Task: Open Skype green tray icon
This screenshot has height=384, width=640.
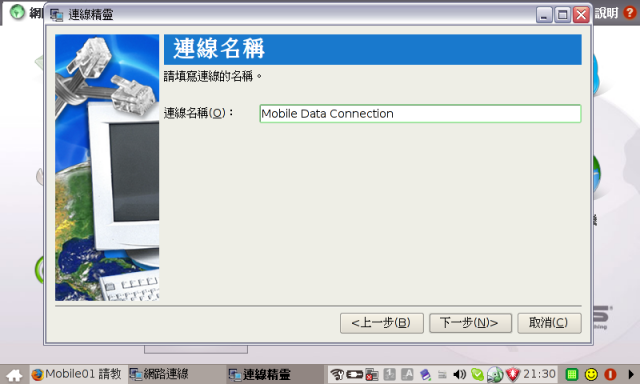Action: pos(477,374)
